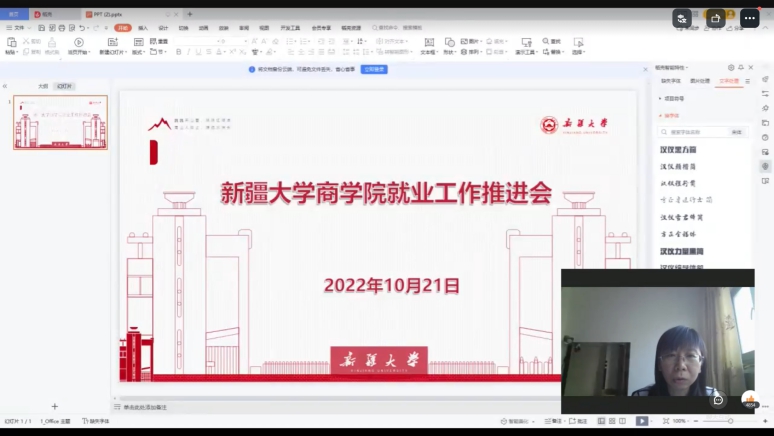
Task: Open a new document tab with plus button
Action: coord(190,14)
